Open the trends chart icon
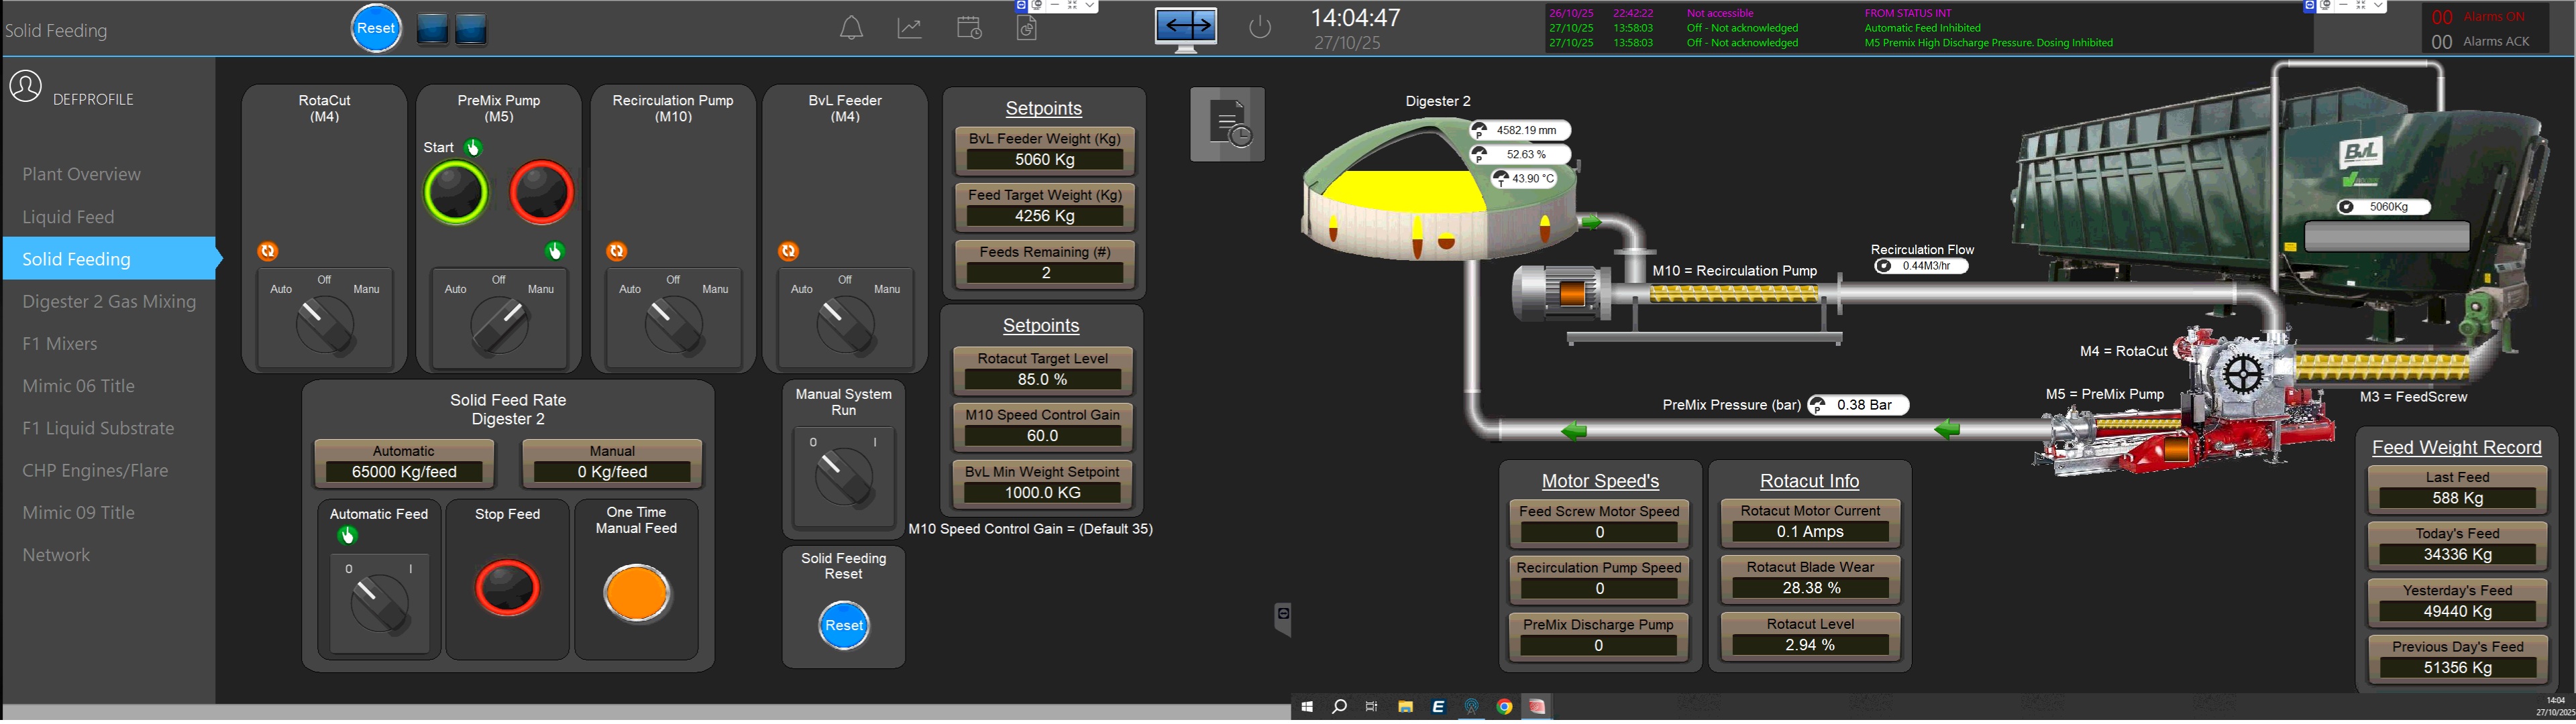Screen dimensions: 2576x724 click(909, 28)
